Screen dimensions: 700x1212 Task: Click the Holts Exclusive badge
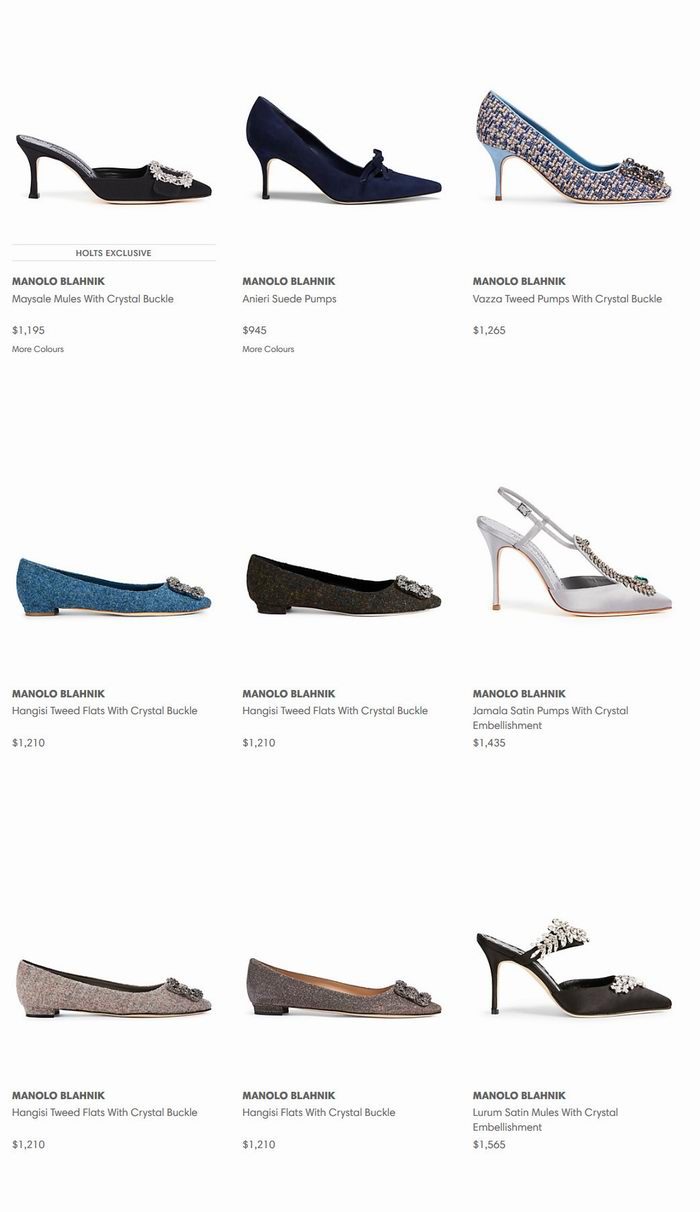pos(114,253)
